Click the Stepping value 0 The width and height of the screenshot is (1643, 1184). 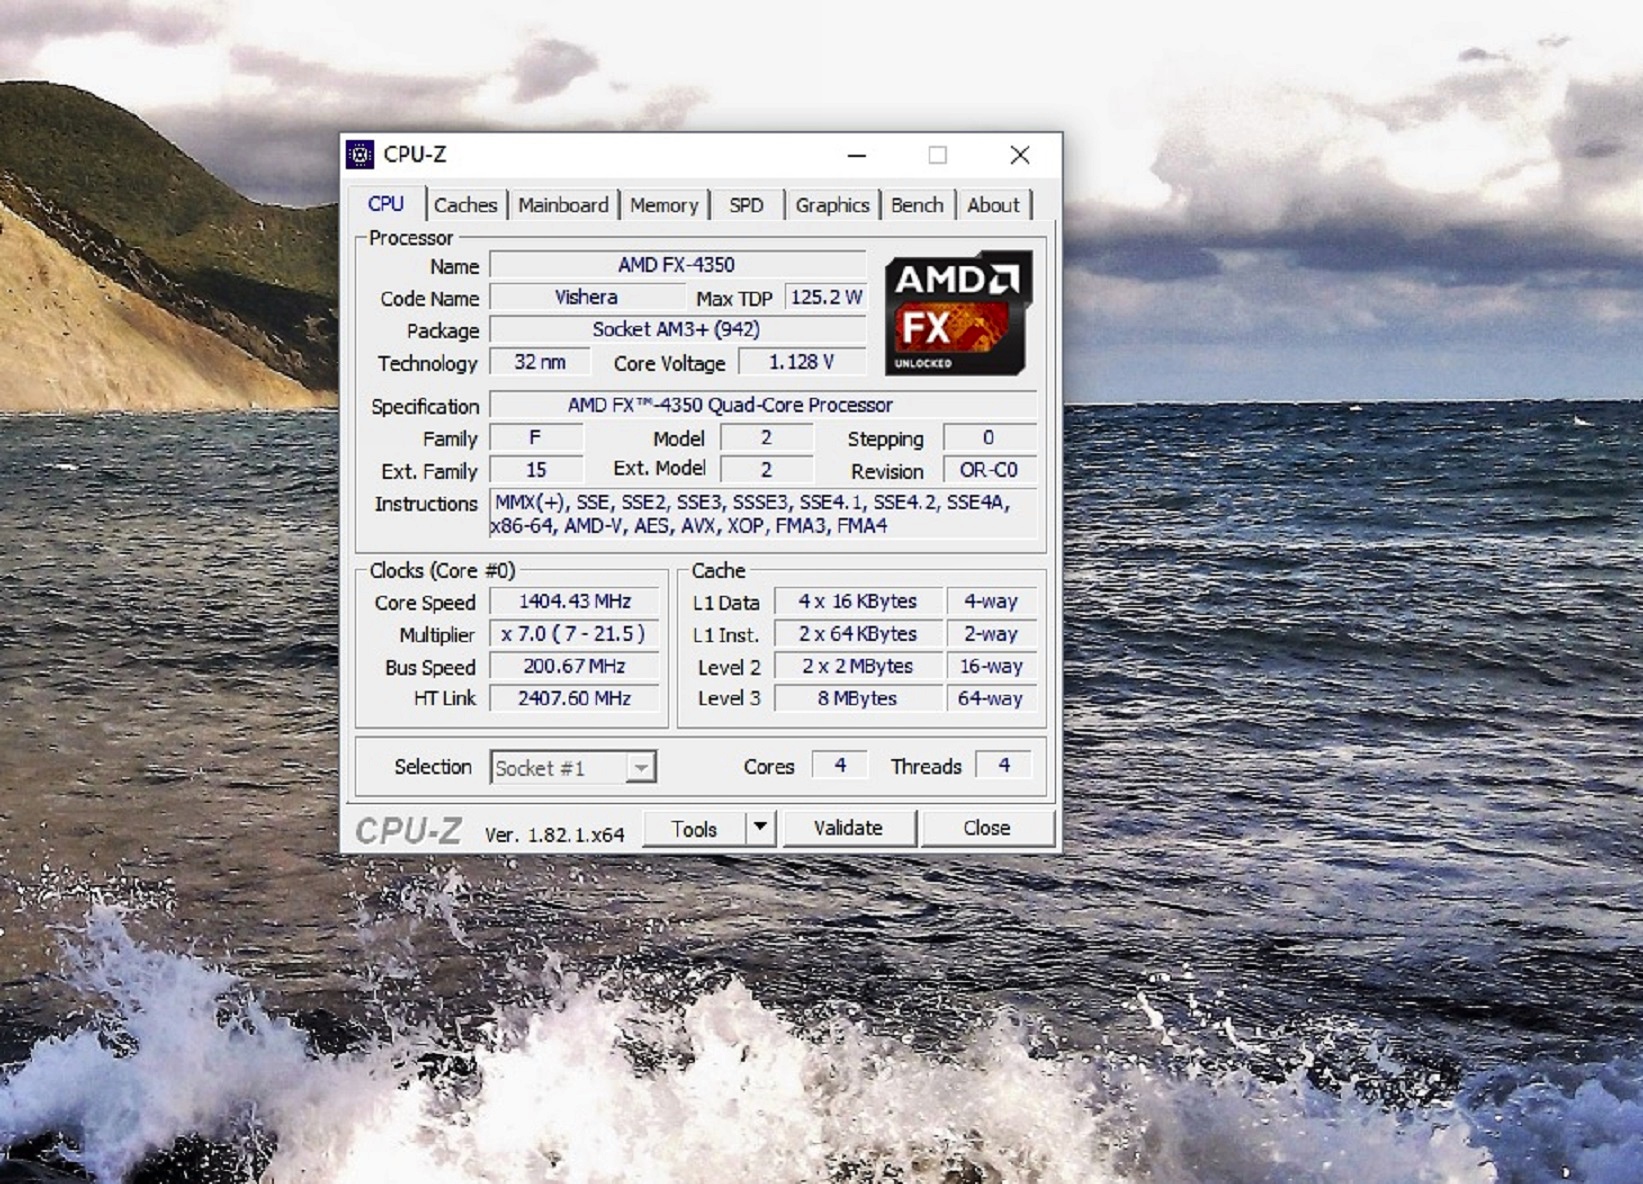[x=989, y=438]
